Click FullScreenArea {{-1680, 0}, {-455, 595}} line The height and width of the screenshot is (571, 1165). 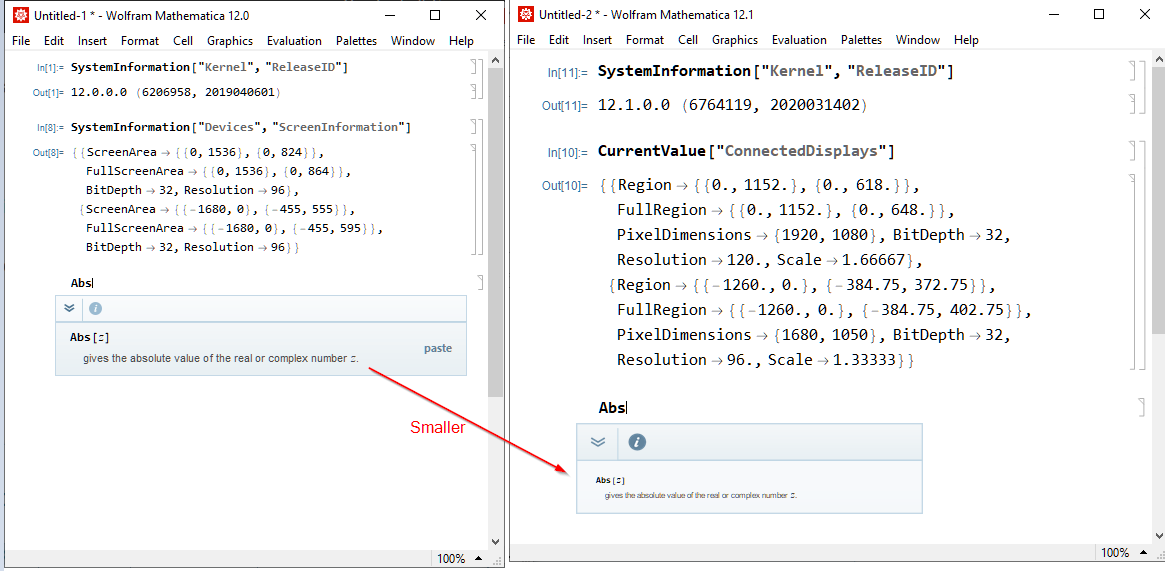235,228
